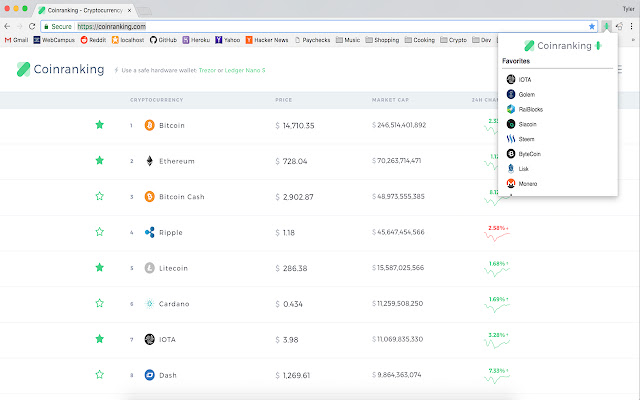Select the Coinranking browser tab
Image resolution: width=640 pixels, height=400 pixels.
(86, 10)
